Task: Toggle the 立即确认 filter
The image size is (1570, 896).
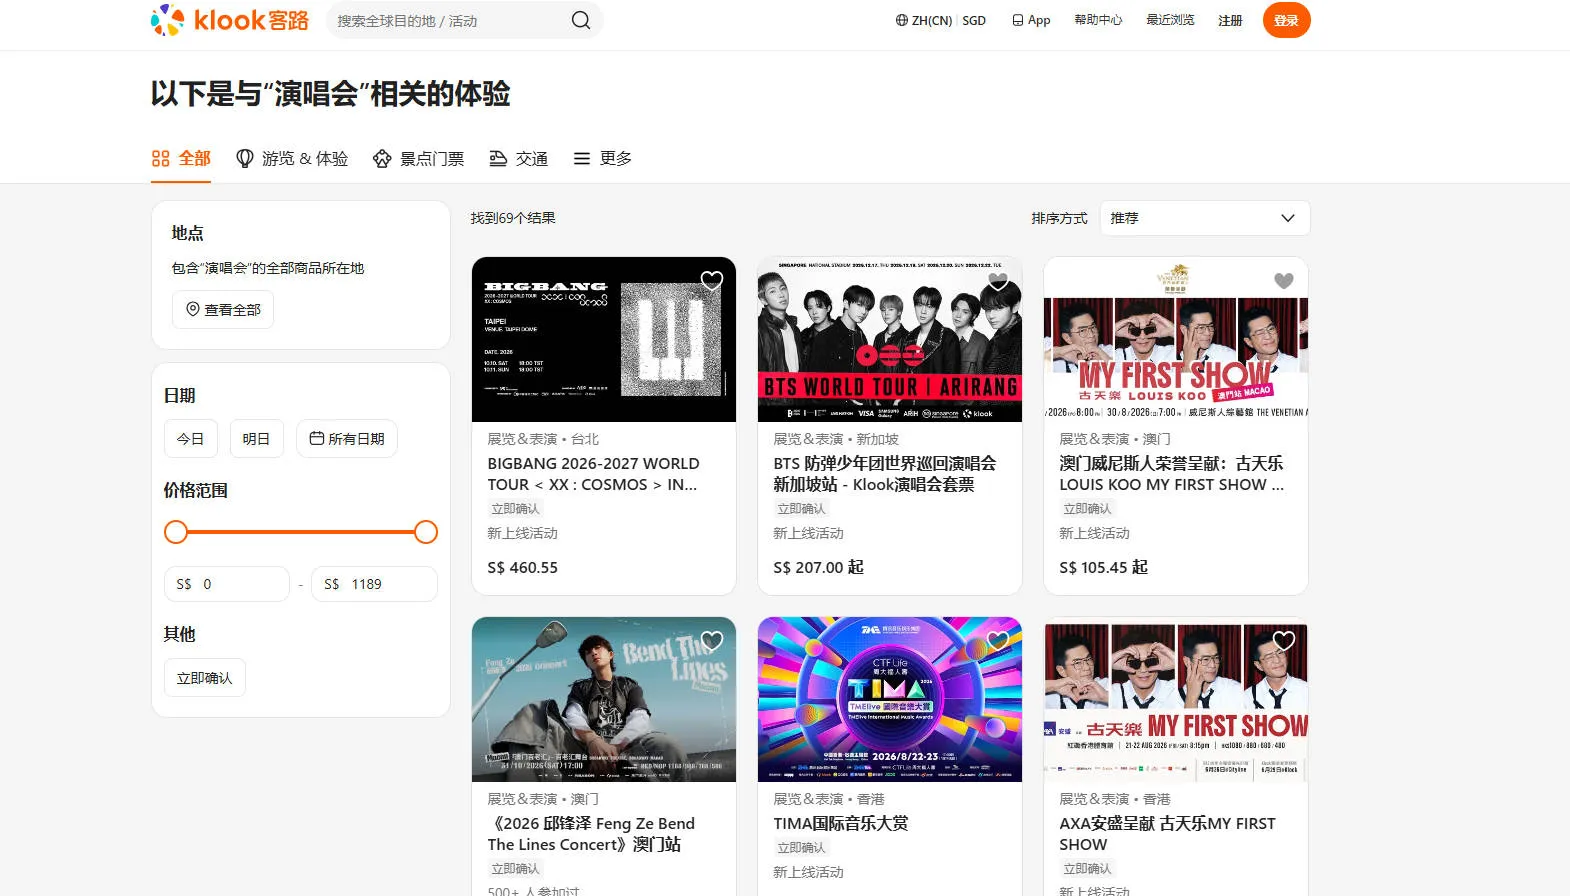Action: (x=205, y=678)
